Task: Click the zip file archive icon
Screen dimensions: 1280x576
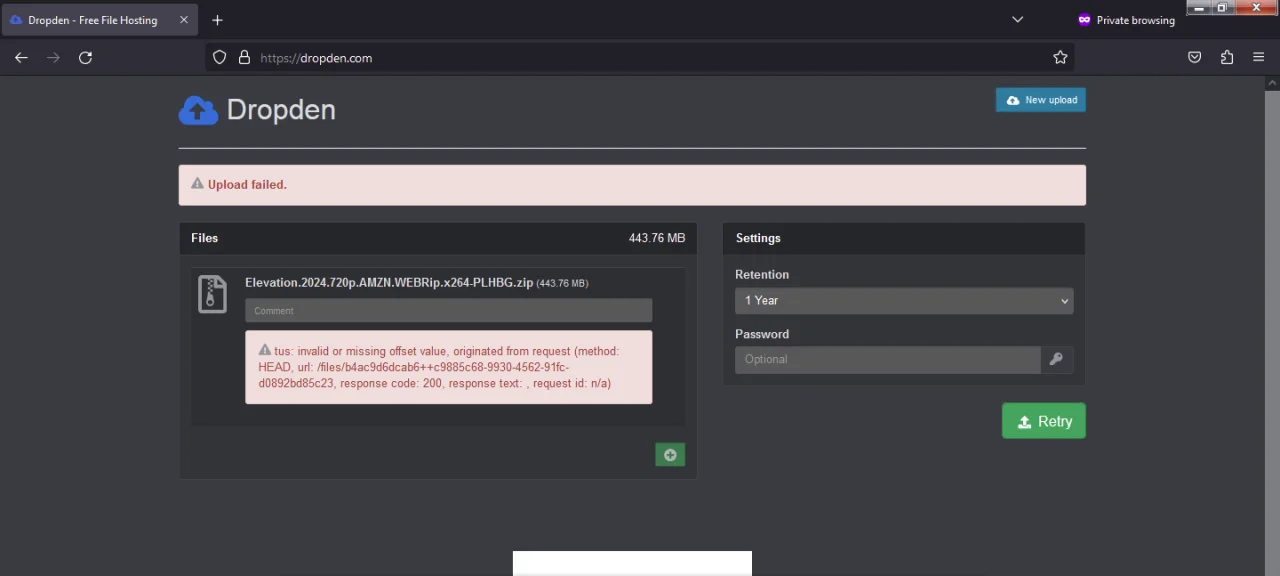Action: (212, 294)
